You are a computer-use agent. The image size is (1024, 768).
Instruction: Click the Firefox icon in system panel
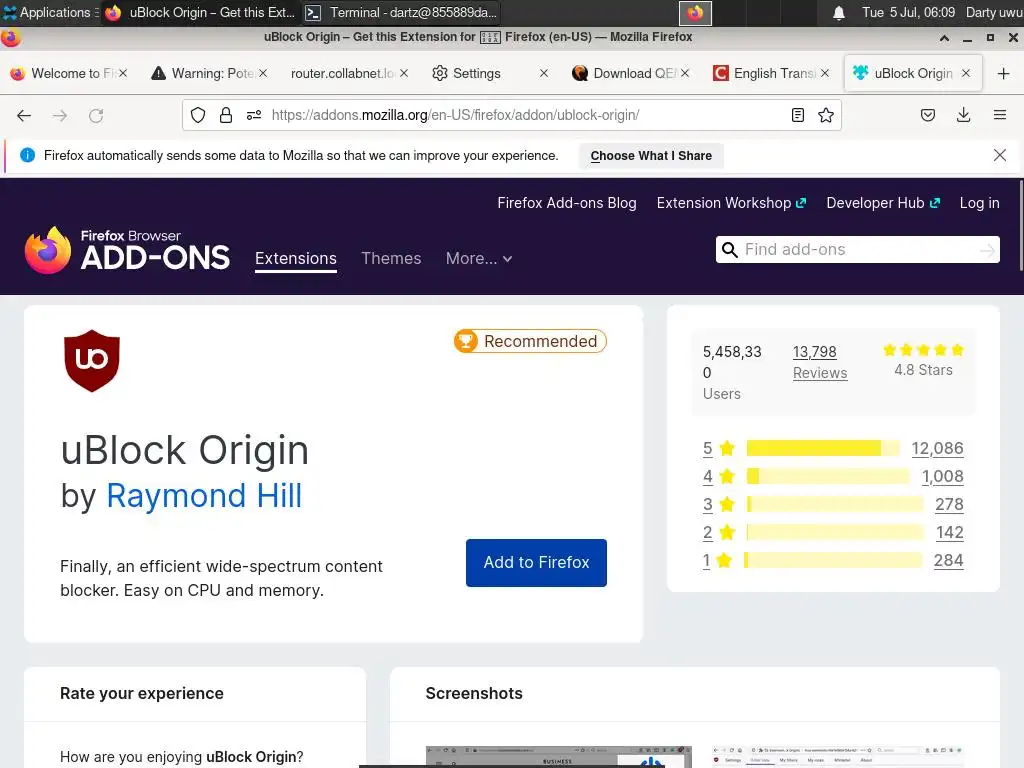pyautogui.click(x=695, y=12)
